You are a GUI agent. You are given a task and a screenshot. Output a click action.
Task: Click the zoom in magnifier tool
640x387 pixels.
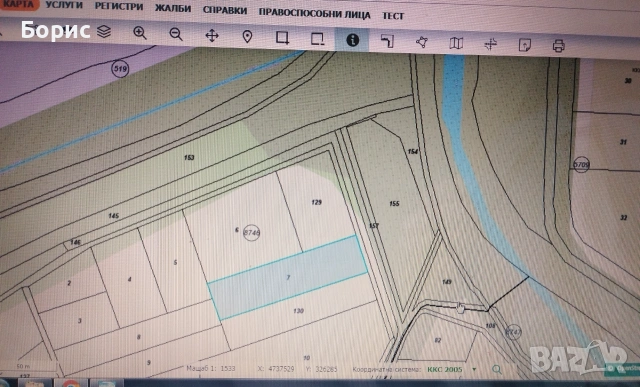(x=140, y=33)
